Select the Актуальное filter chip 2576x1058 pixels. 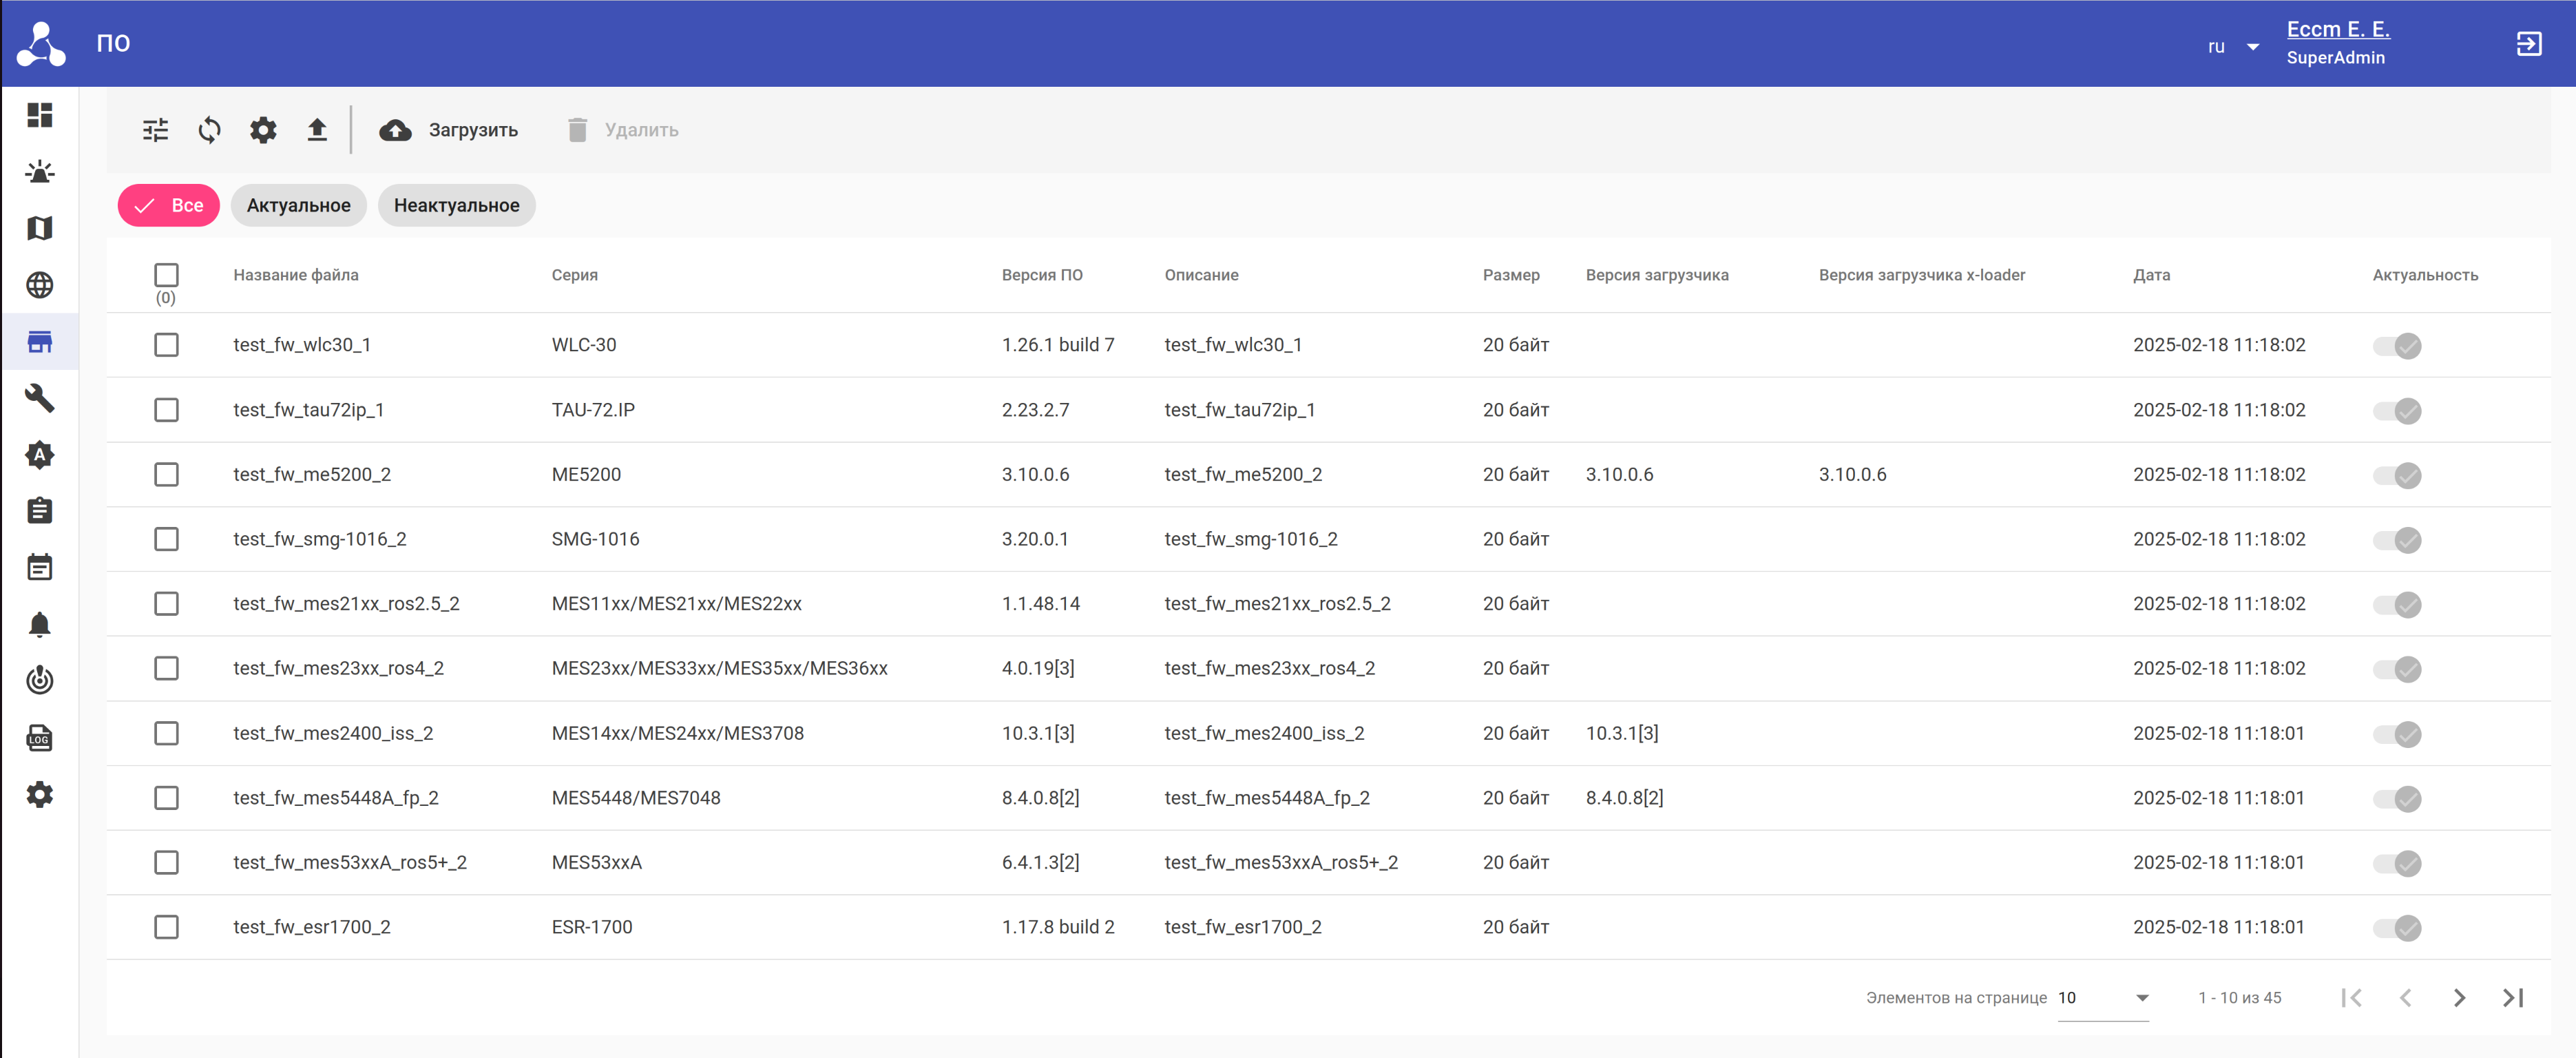click(x=298, y=206)
